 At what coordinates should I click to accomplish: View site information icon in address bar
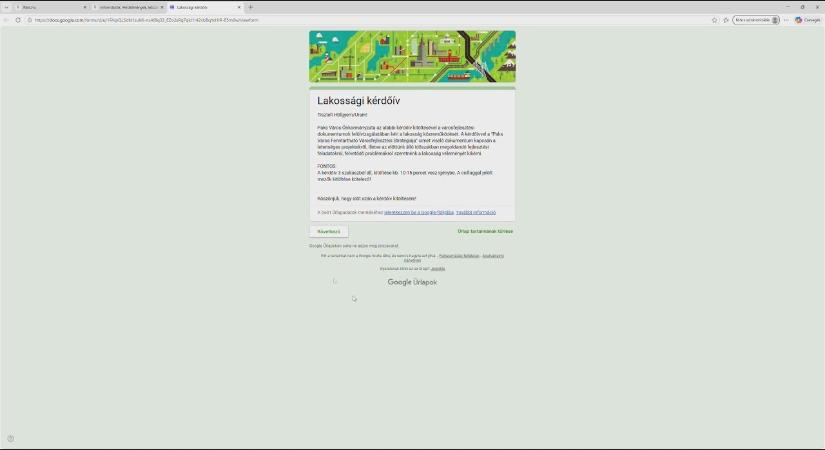point(30,20)
